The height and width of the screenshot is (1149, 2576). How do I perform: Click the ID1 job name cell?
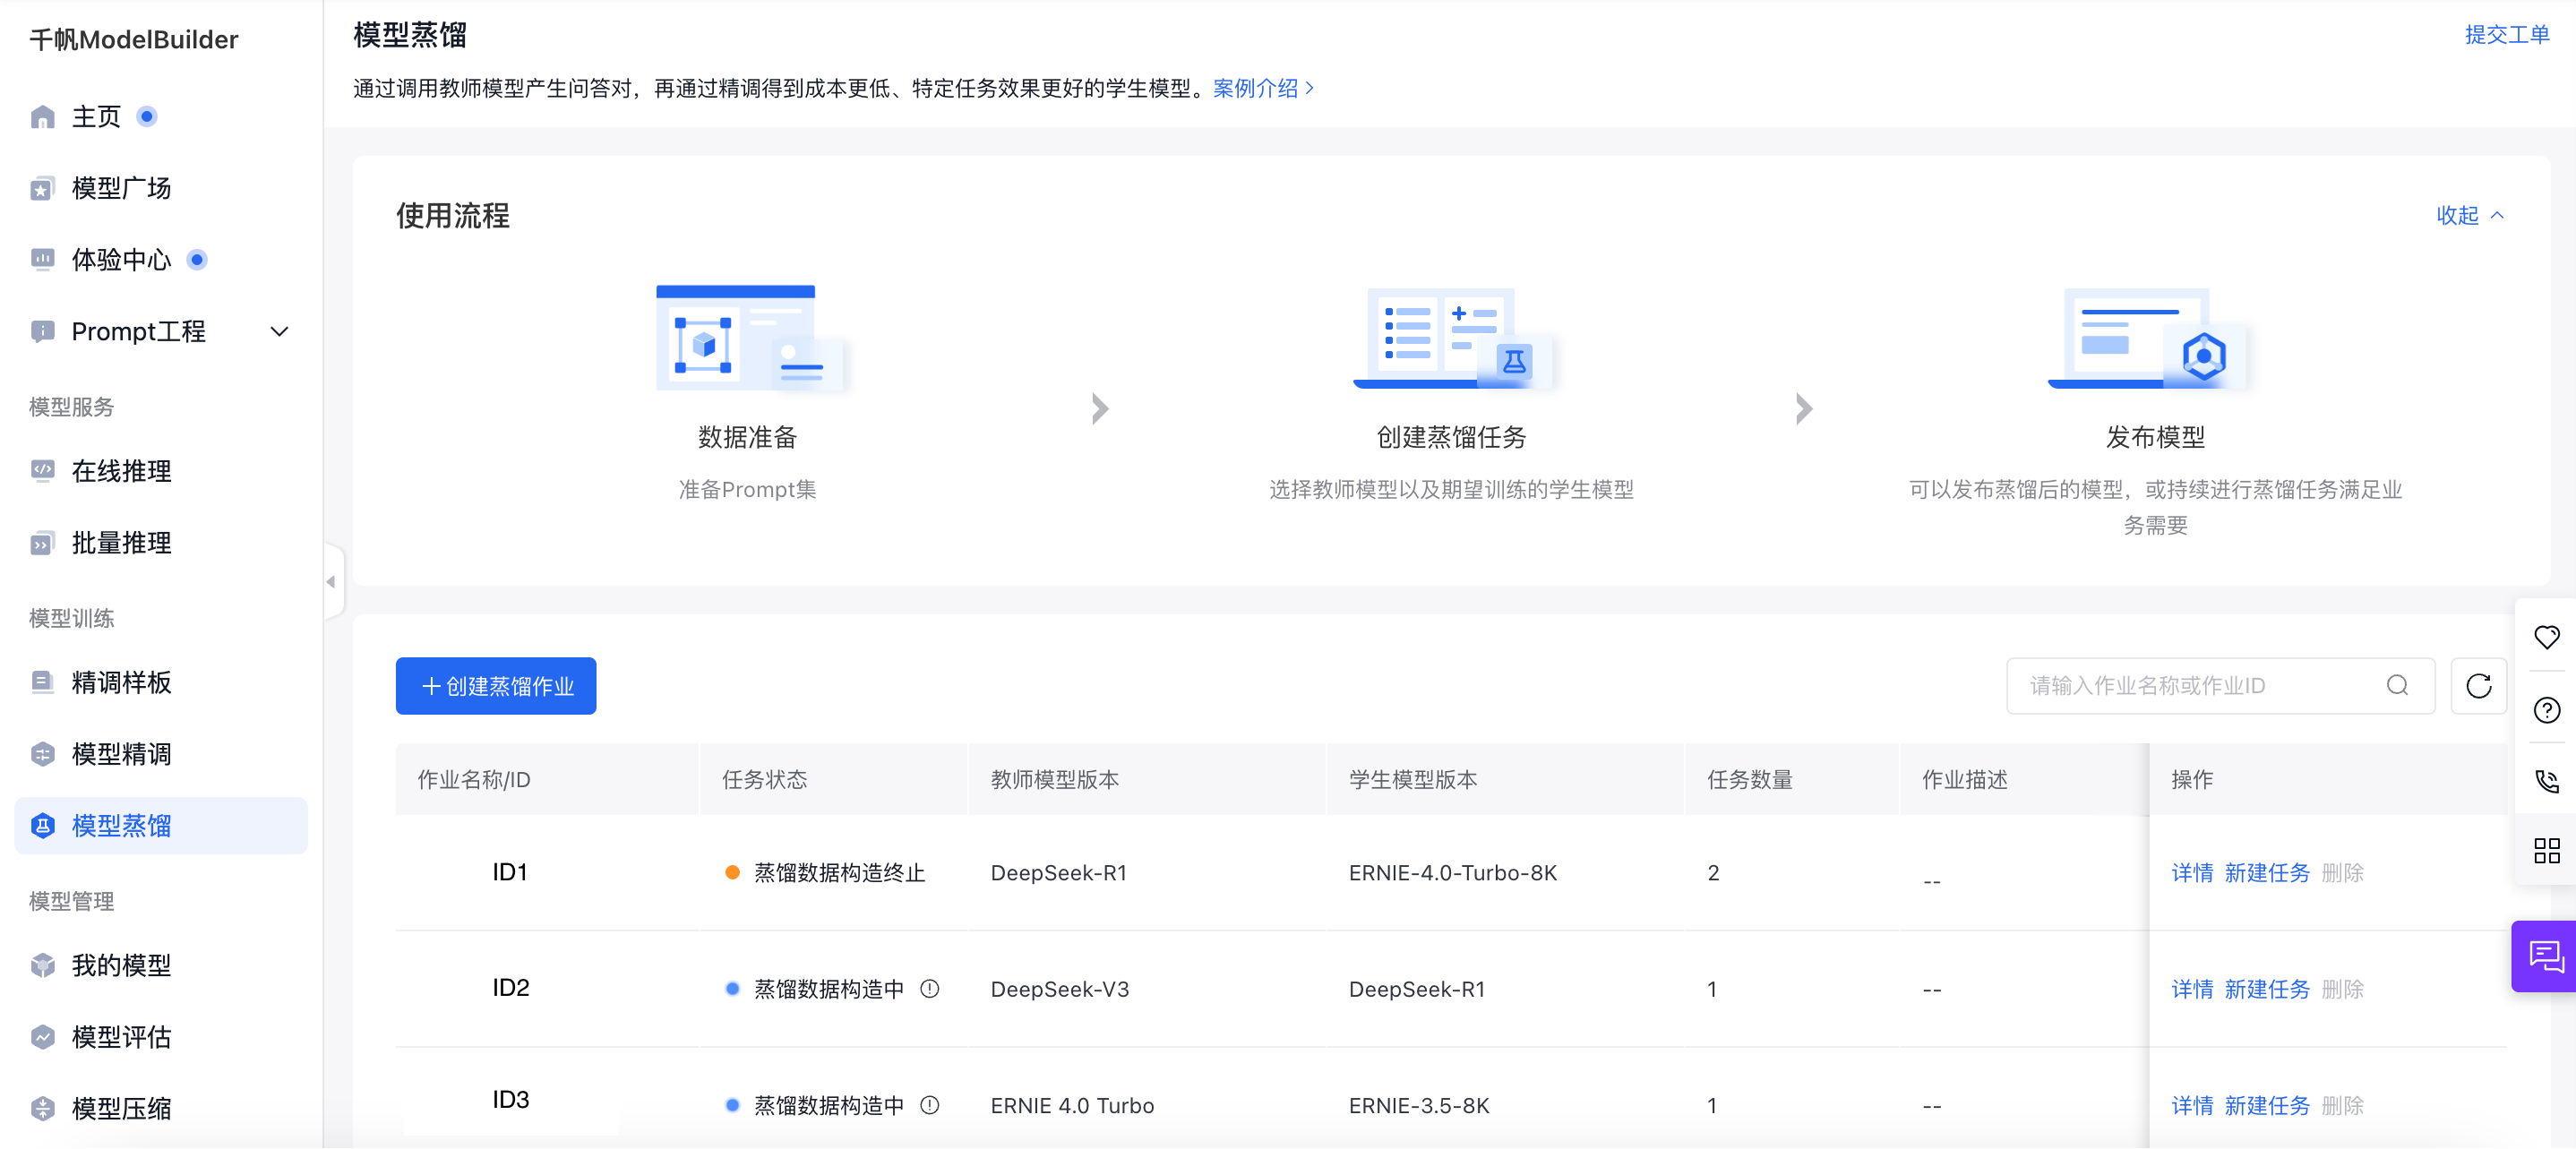tap(510, 872)
